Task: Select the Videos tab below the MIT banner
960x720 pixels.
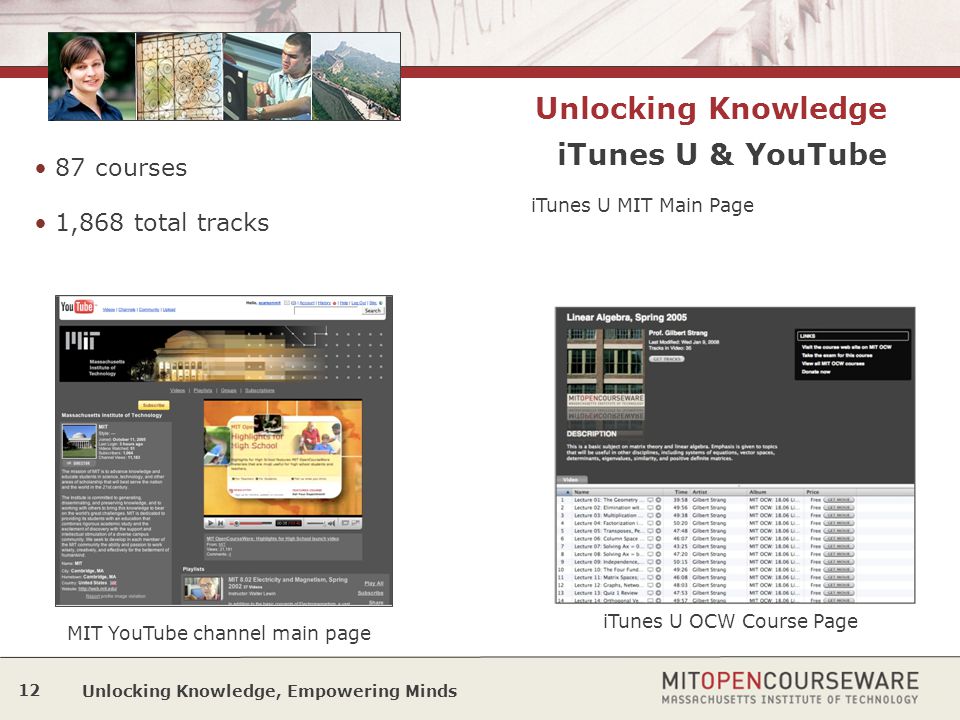Action: coord(178,391)
